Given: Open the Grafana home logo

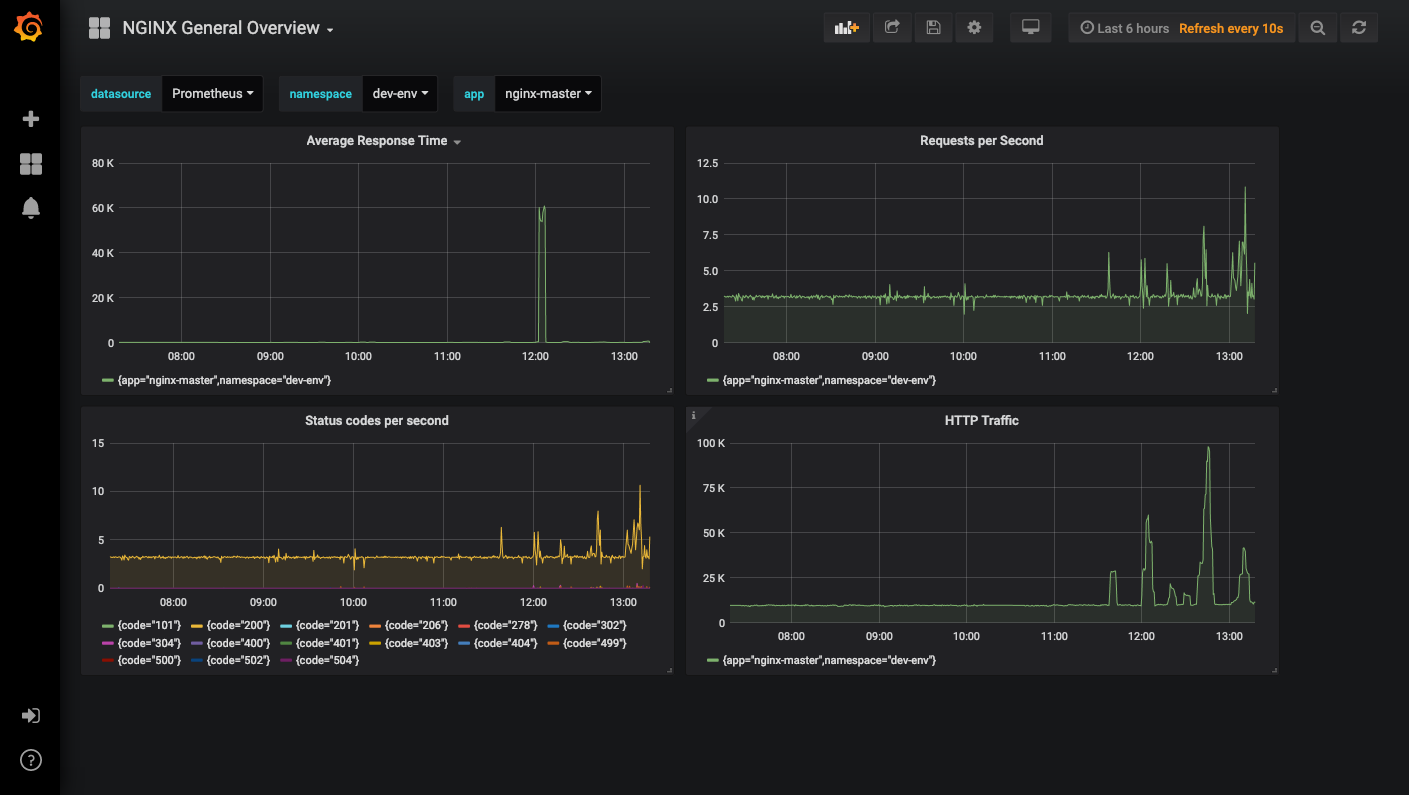Looking at the screenshot, I should pos(29,28).
